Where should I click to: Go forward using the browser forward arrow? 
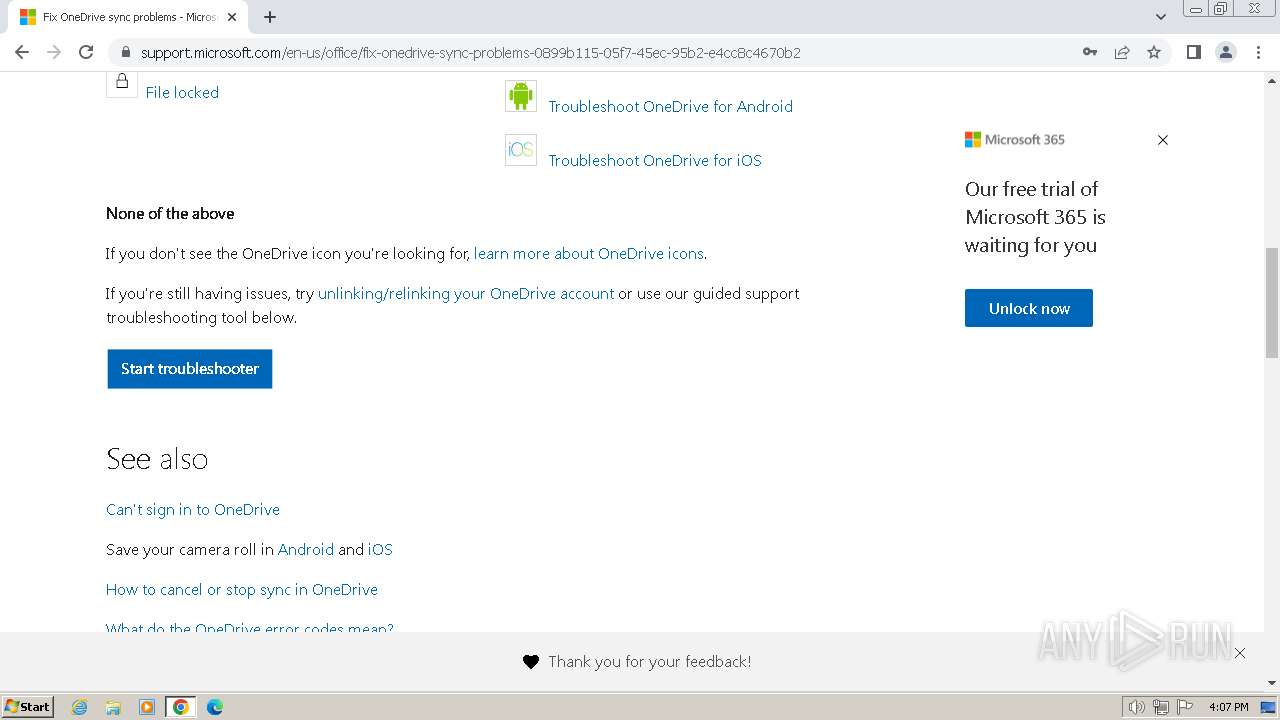tap(54, 52)
